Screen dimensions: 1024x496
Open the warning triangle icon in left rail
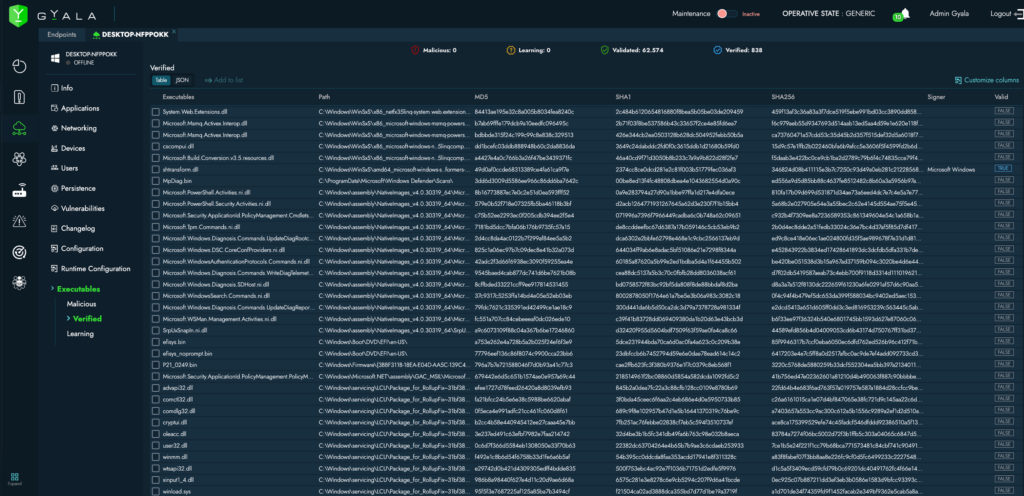point(20,221)
